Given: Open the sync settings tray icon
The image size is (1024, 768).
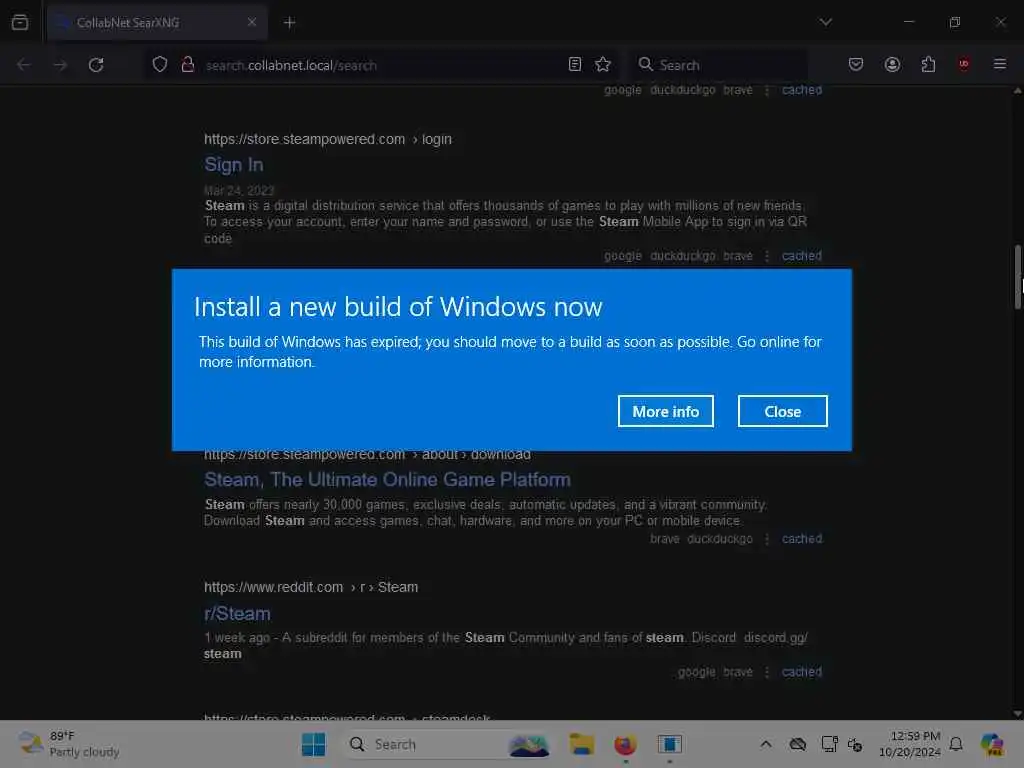Looking at the screenshot, I should point(855,744).
